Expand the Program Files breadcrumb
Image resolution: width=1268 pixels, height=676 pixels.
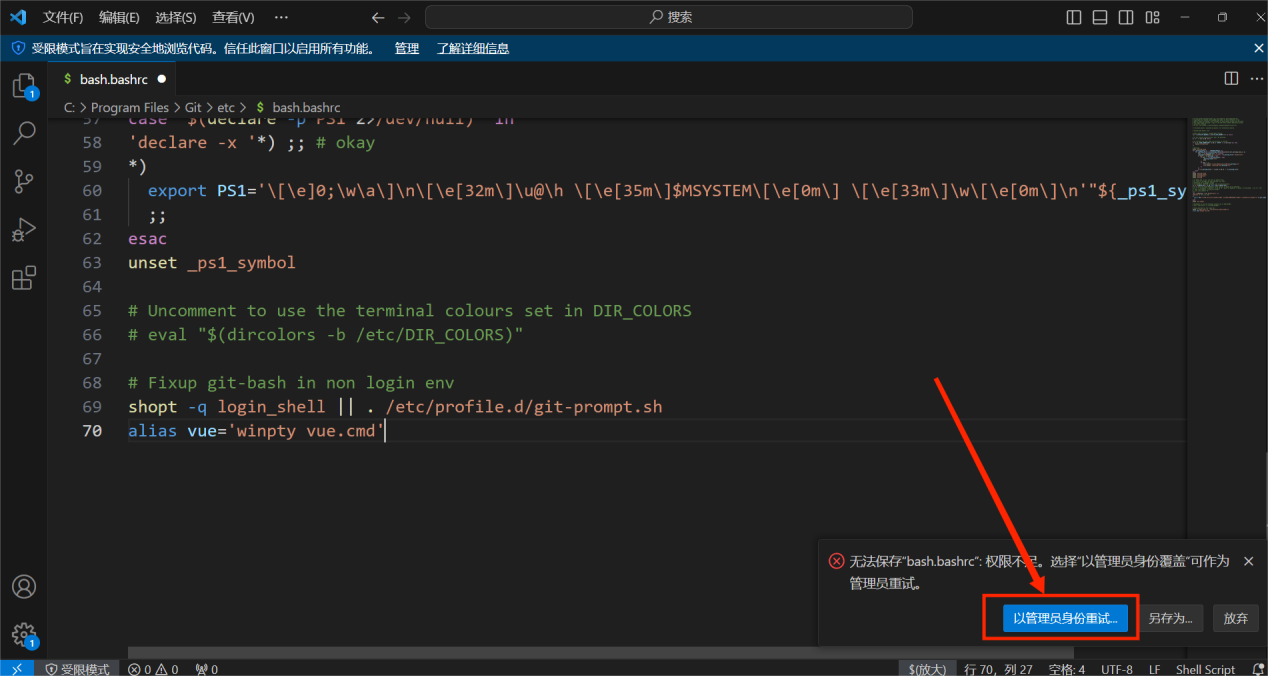click(x=130, y=107)
